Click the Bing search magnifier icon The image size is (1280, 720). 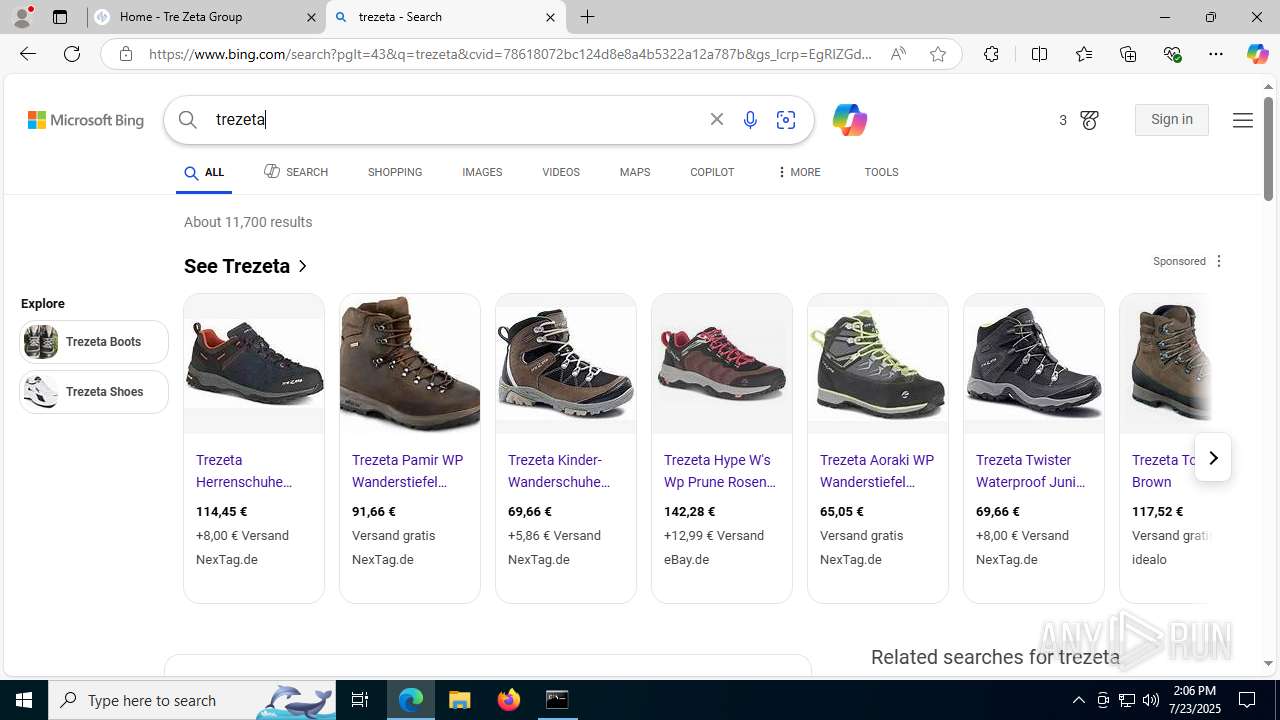point(188,120)
